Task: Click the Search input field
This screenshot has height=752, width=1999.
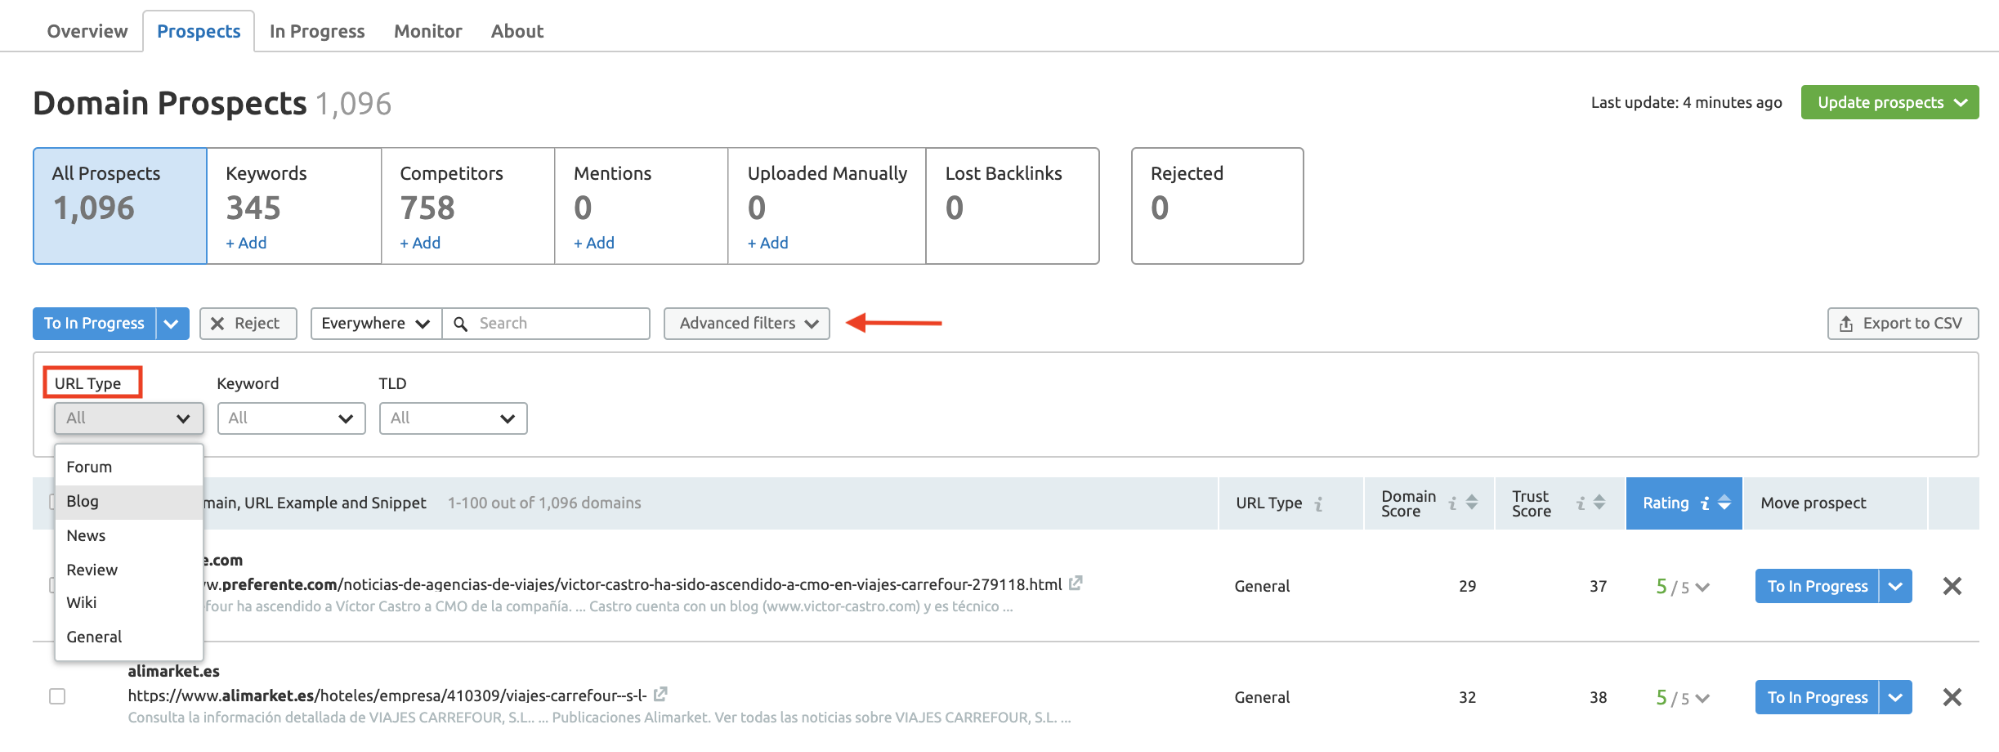Action: (557, 323)
